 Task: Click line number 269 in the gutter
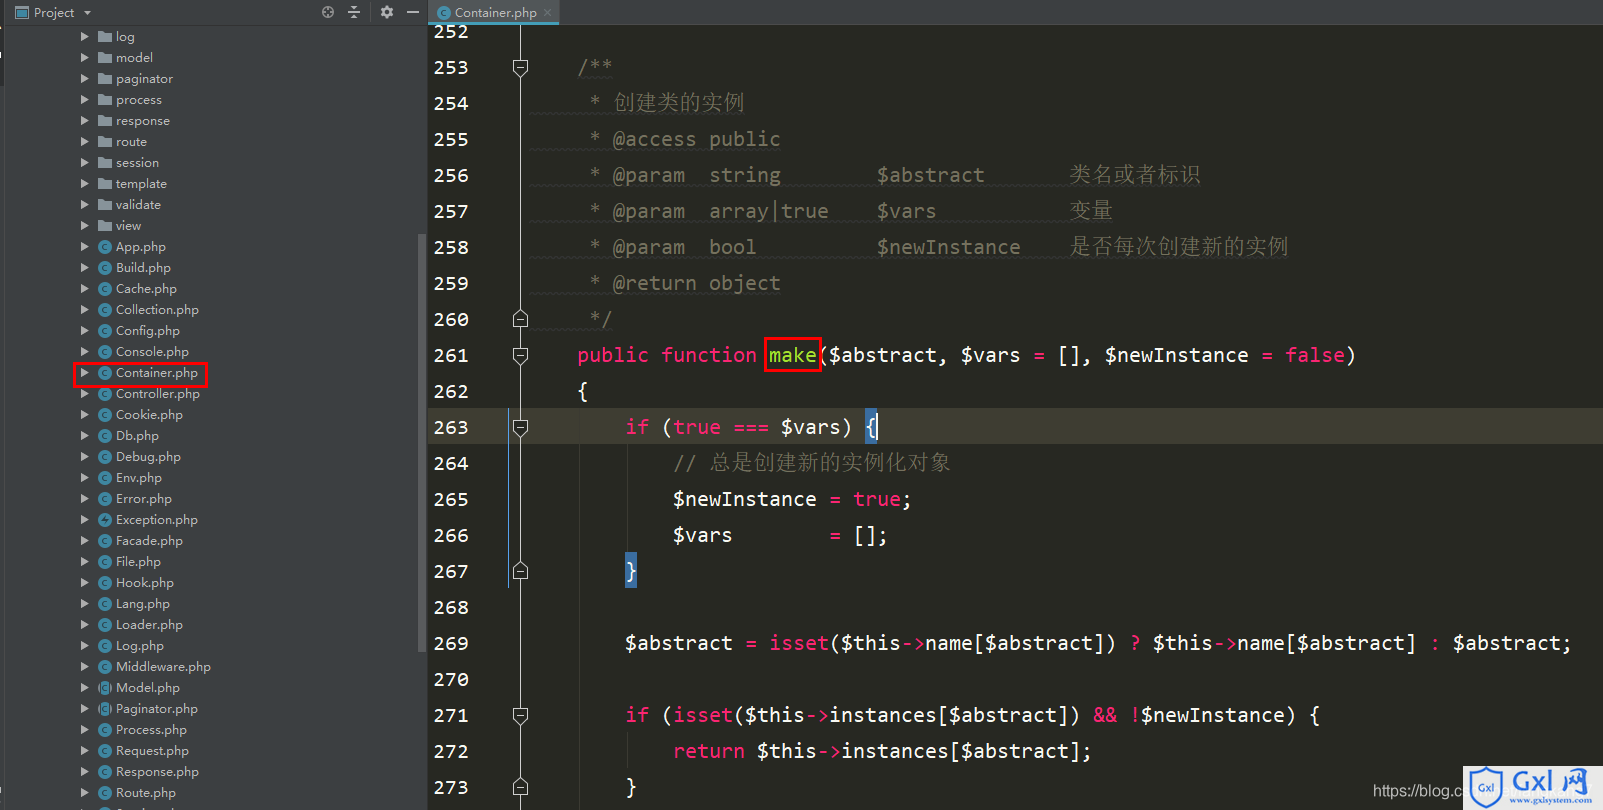[451, 643]
